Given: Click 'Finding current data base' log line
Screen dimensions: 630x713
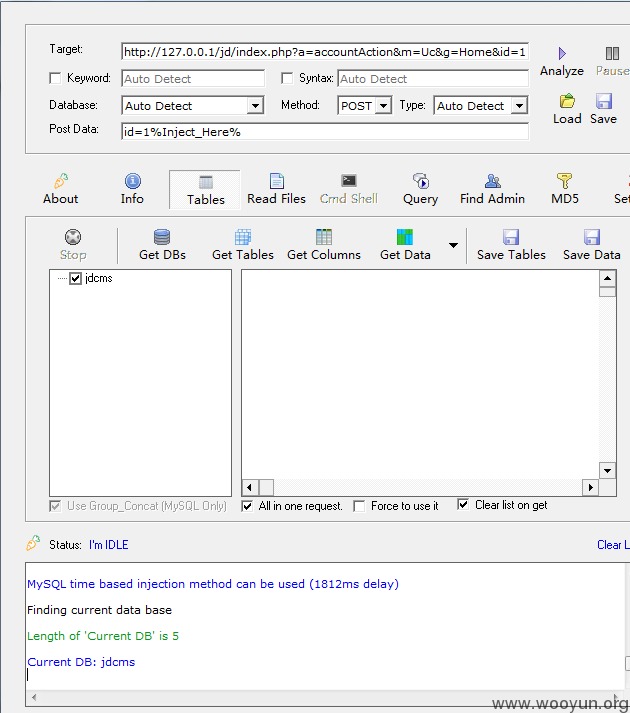Looking at the screenshot, I should pyautogui.click(x=100, y=610).
